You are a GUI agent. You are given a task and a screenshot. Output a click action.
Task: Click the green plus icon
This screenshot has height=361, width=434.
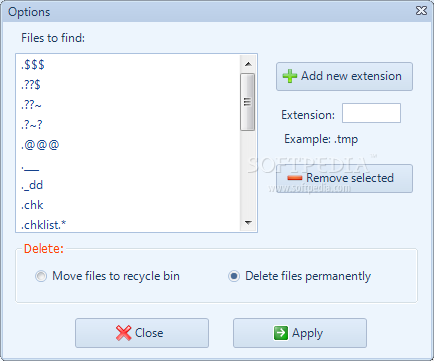(290, 76)
